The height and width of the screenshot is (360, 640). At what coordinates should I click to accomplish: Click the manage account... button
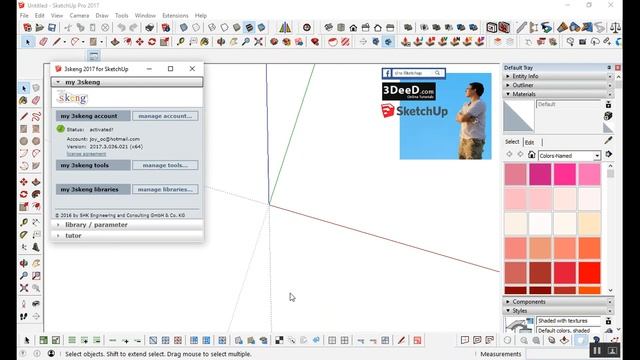click(x=165, y=116)
